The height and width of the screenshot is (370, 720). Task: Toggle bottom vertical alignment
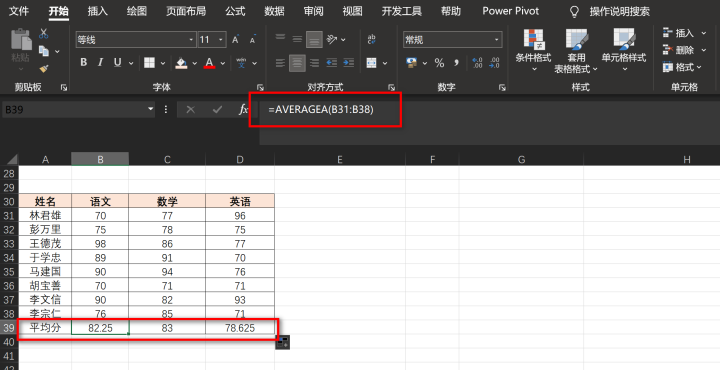[x=314, y=40]
